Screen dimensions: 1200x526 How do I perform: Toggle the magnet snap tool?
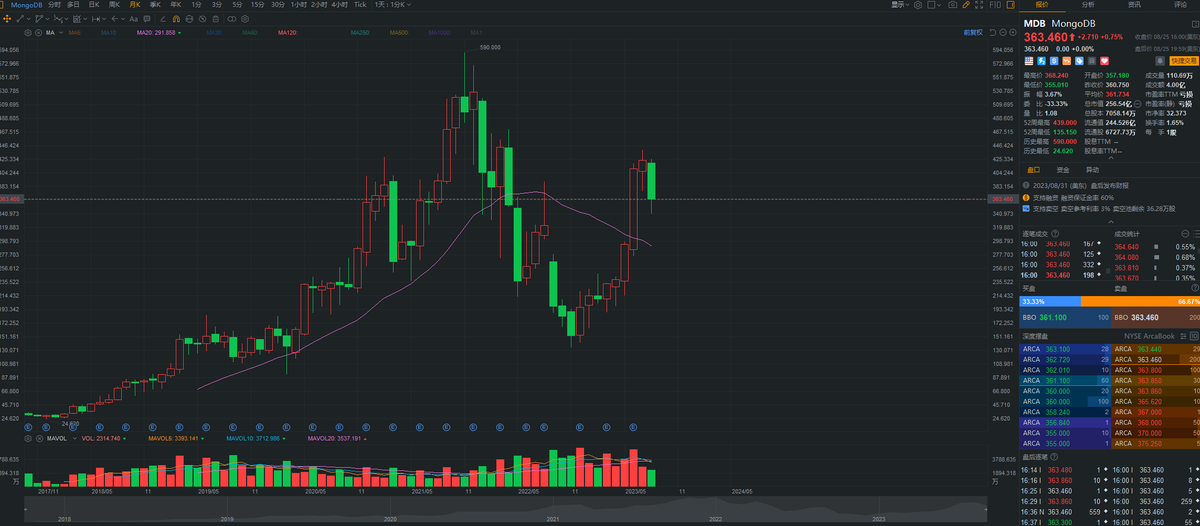tap(176, 19)
